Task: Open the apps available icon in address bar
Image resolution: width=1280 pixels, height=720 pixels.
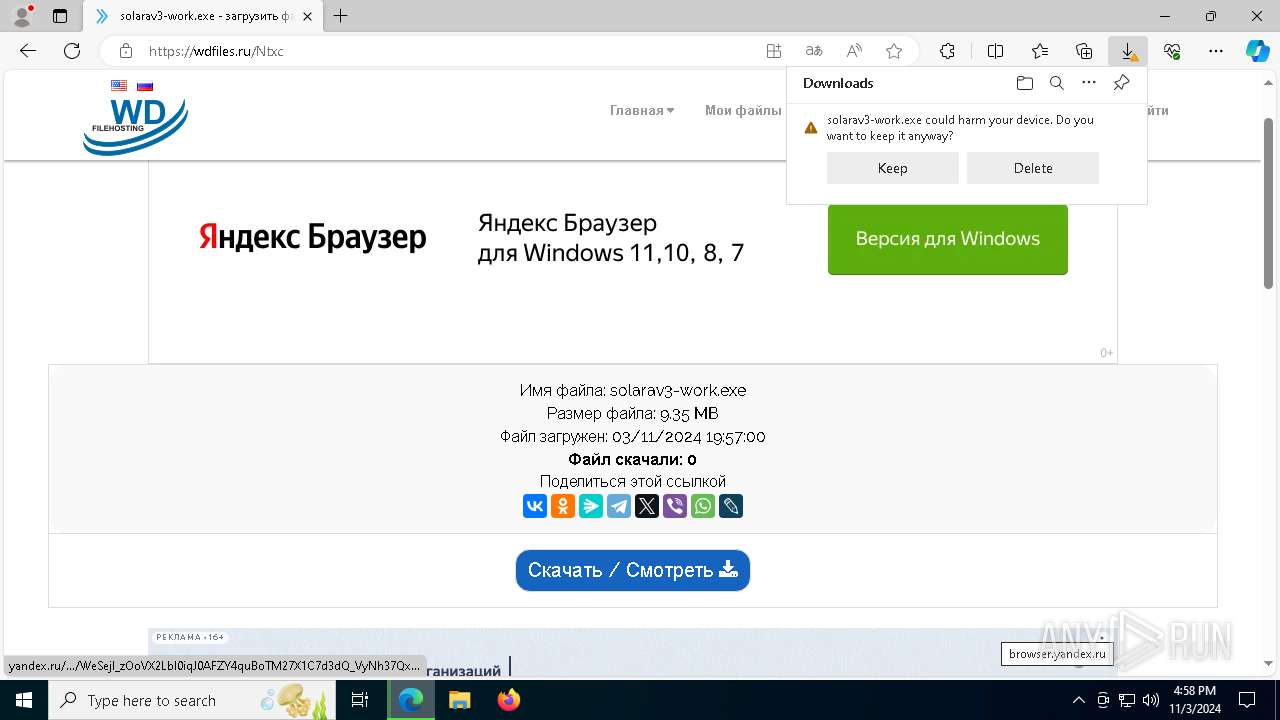Action: coord(774,51)
